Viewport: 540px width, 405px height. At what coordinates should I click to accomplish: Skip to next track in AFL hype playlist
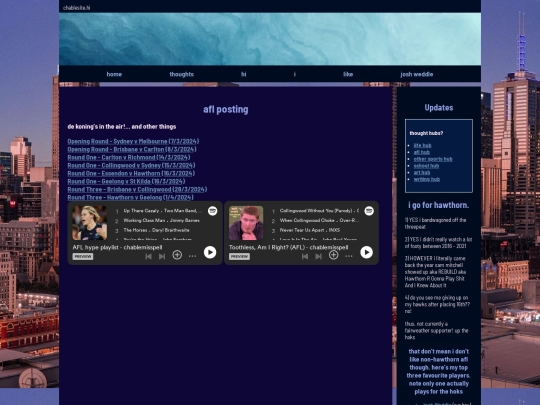click(x=162, y=256)
